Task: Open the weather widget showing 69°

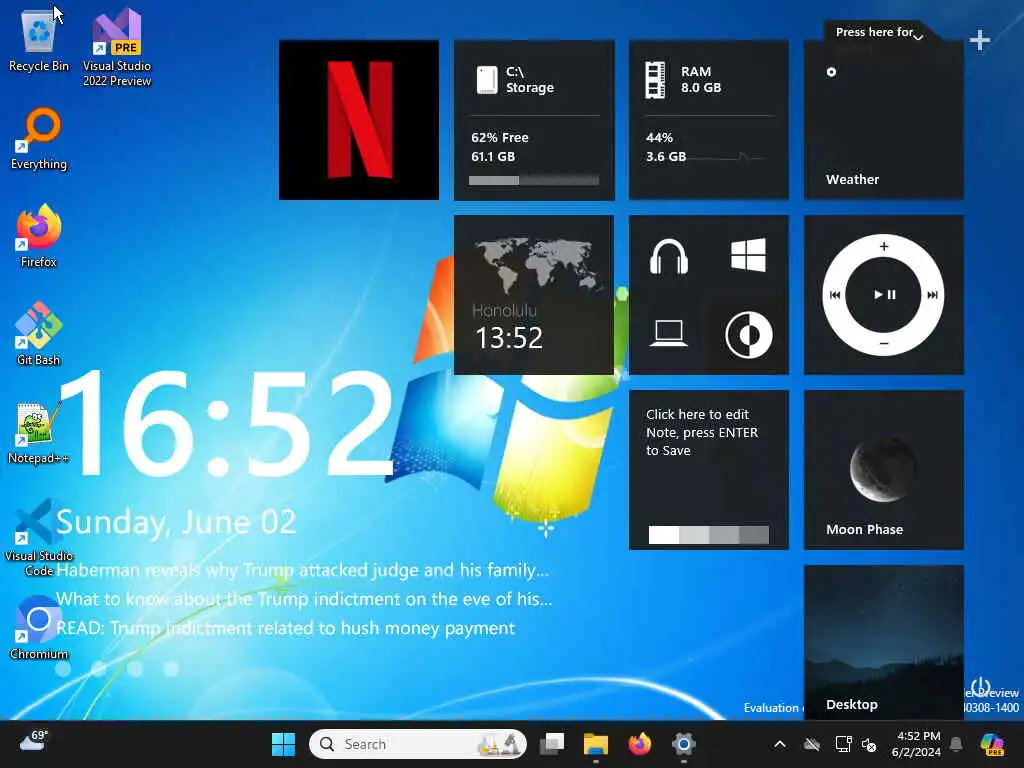Action: 33,742
